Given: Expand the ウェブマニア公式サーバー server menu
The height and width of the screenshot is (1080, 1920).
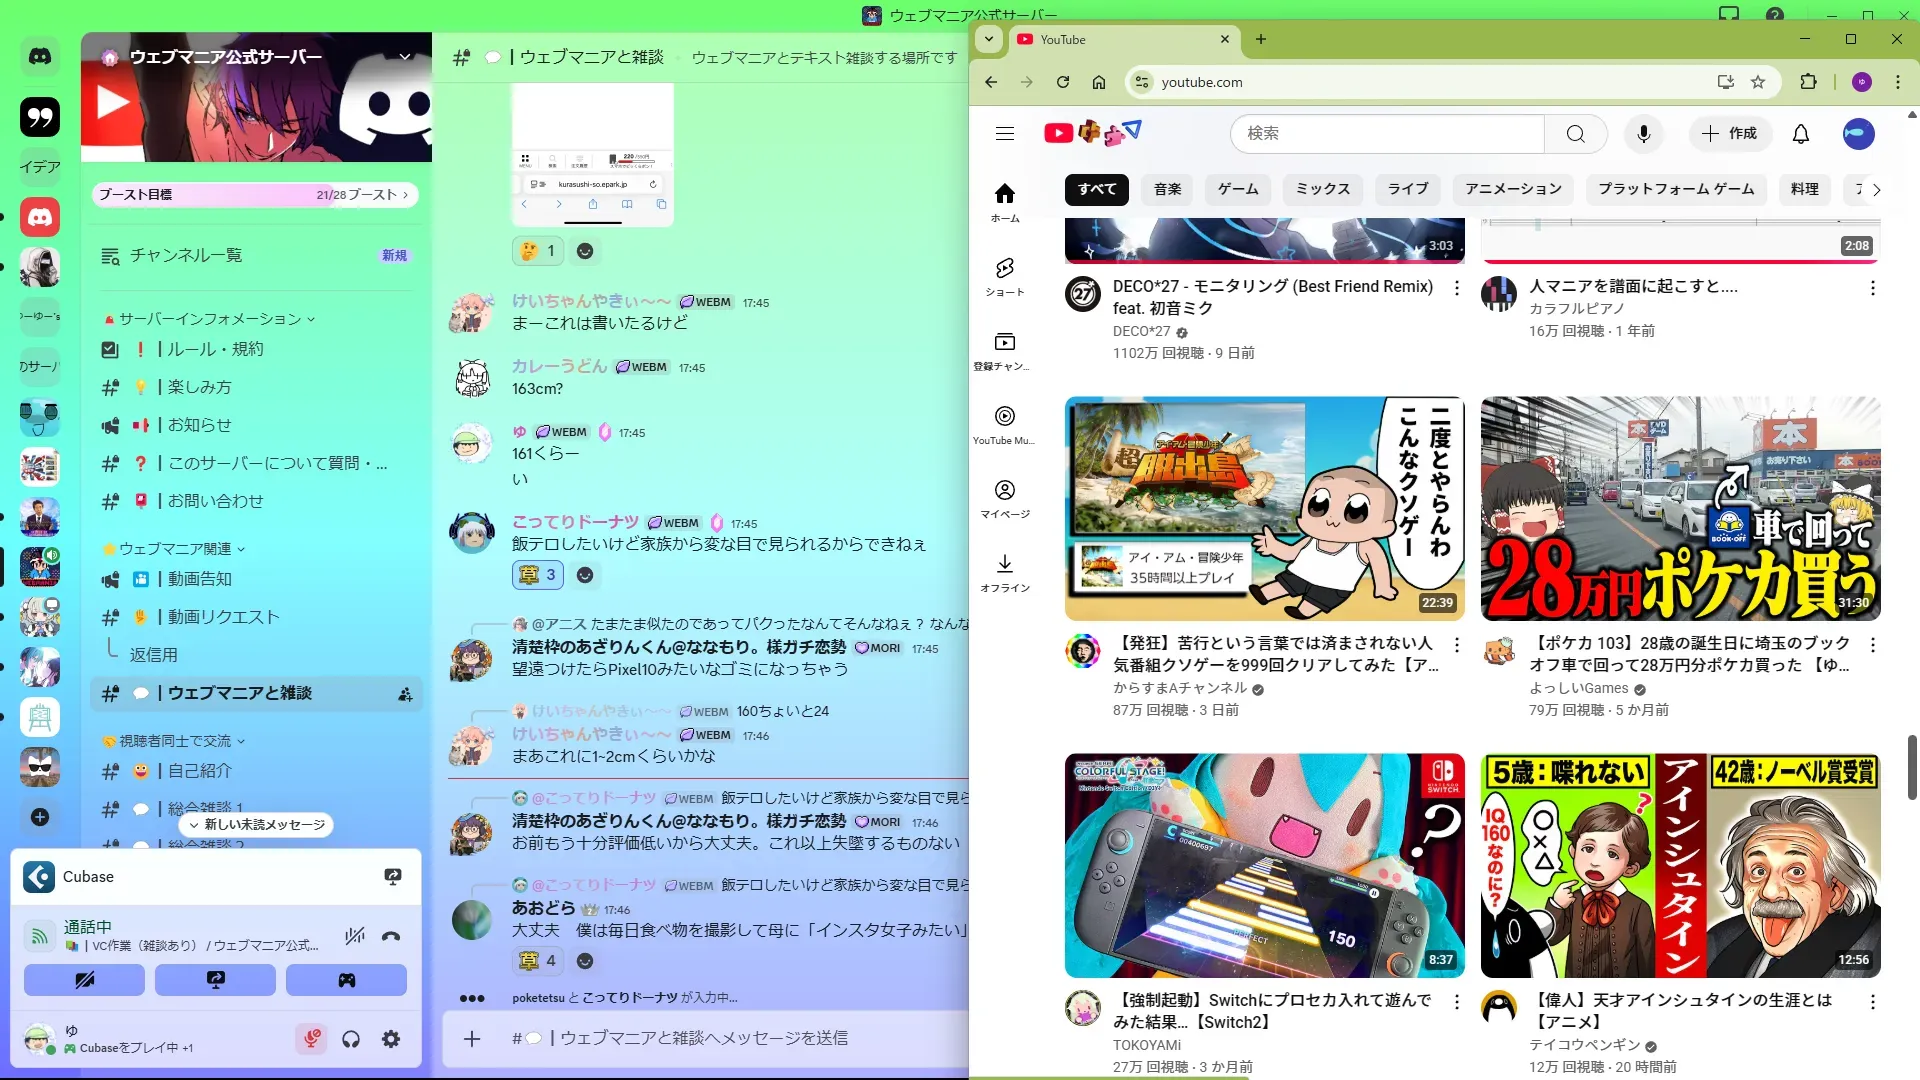Looking at the screenshot, I should point(405,57).
